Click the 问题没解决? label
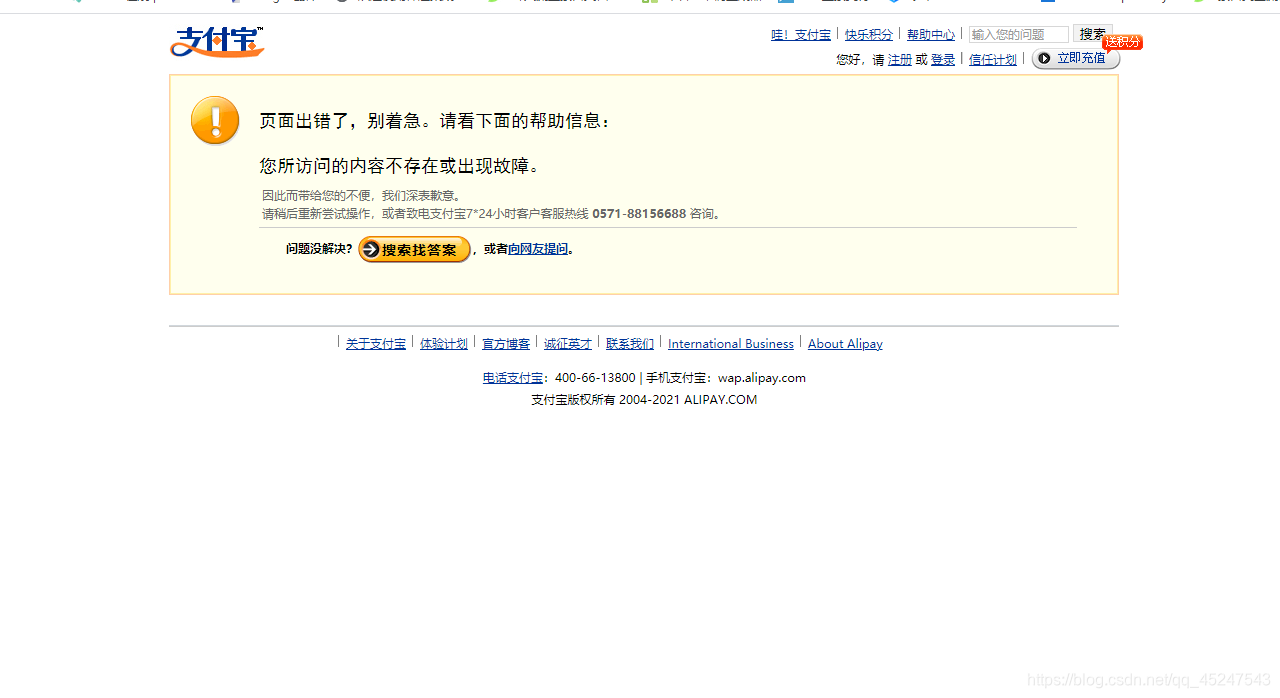1280x698 pixels. point(319,249)
